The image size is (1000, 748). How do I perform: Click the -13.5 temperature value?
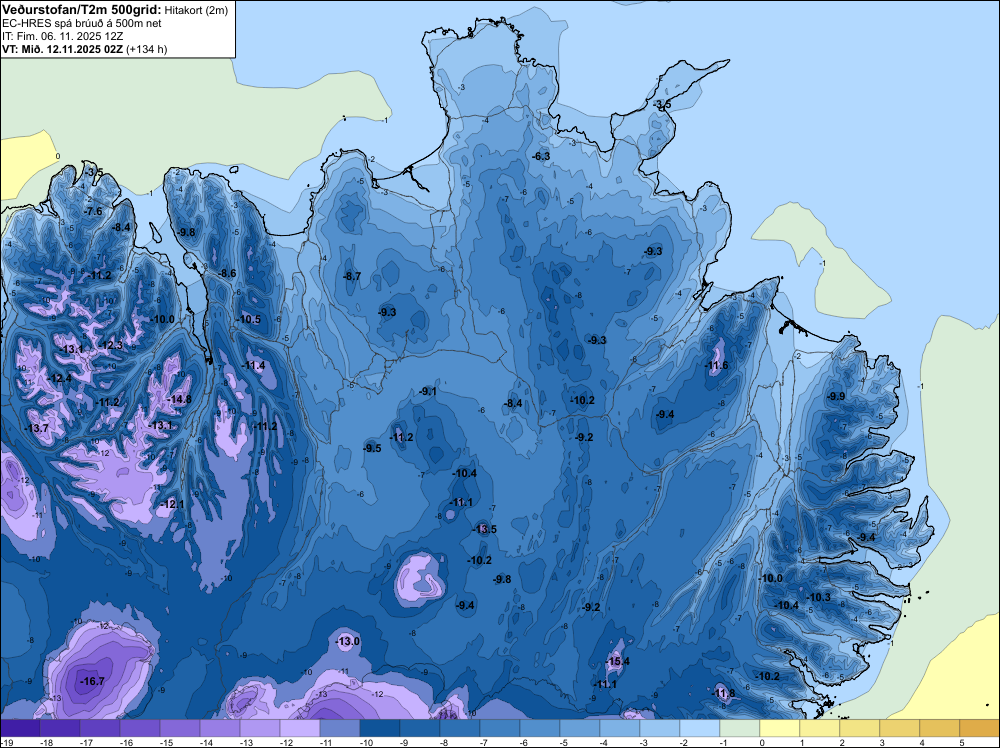point(484,529)
